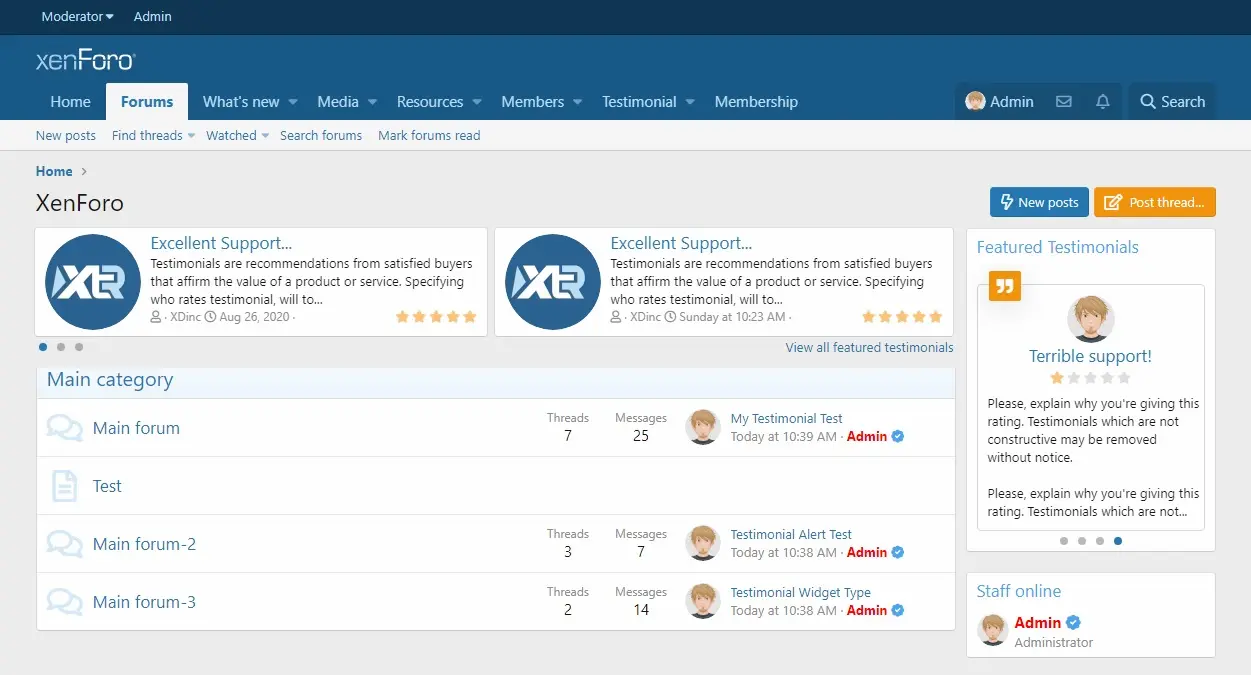This screenshot has width=1251, height=675.
Task: Open the Main forum link
Action: pyautogui.click(x=136, y=428)
